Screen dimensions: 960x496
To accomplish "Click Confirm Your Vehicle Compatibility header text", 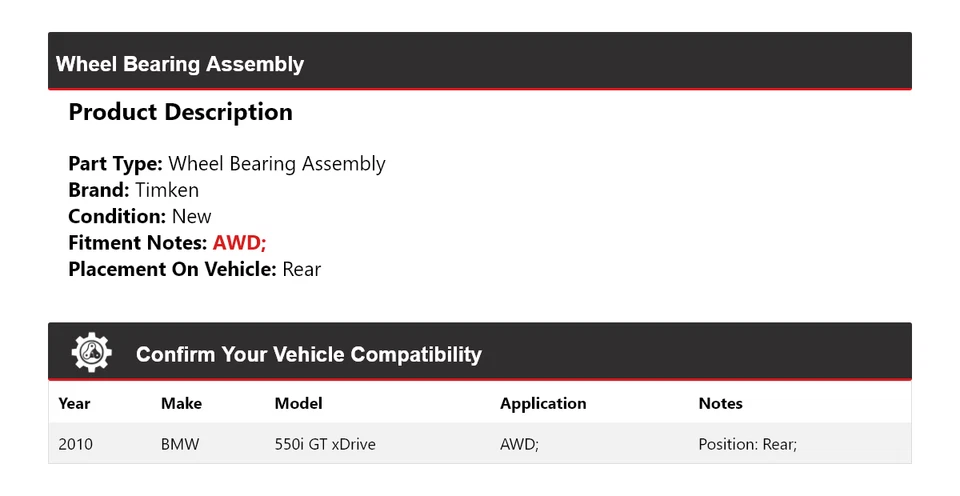I will tap(308, 355).
